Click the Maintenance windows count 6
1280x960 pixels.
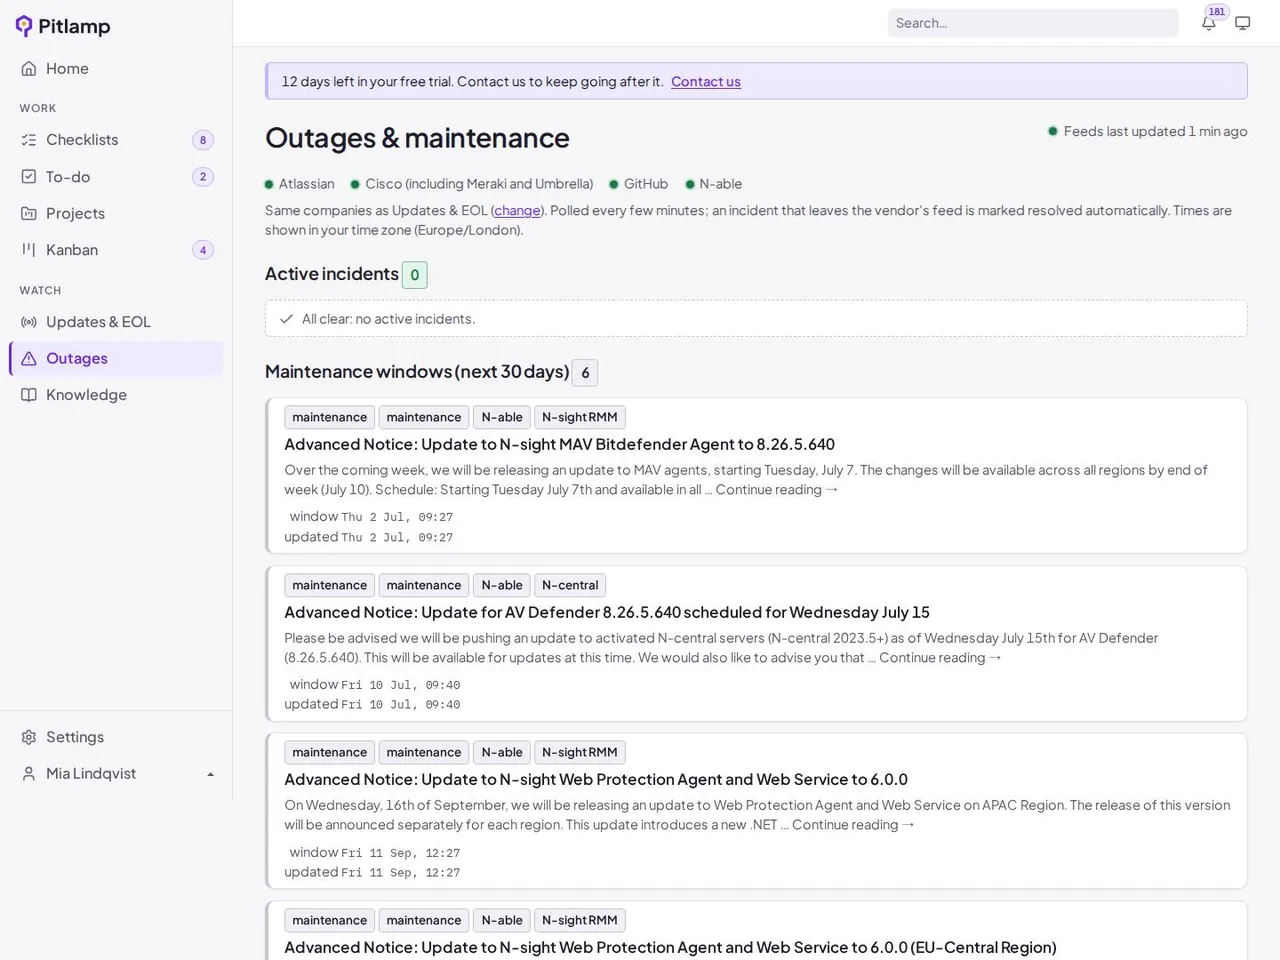(x=585, y=373)
